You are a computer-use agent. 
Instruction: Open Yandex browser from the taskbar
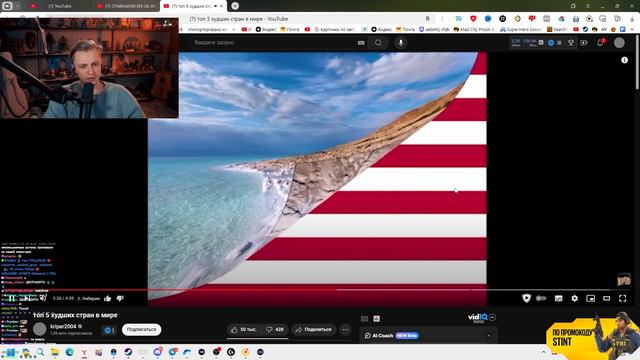84,352
